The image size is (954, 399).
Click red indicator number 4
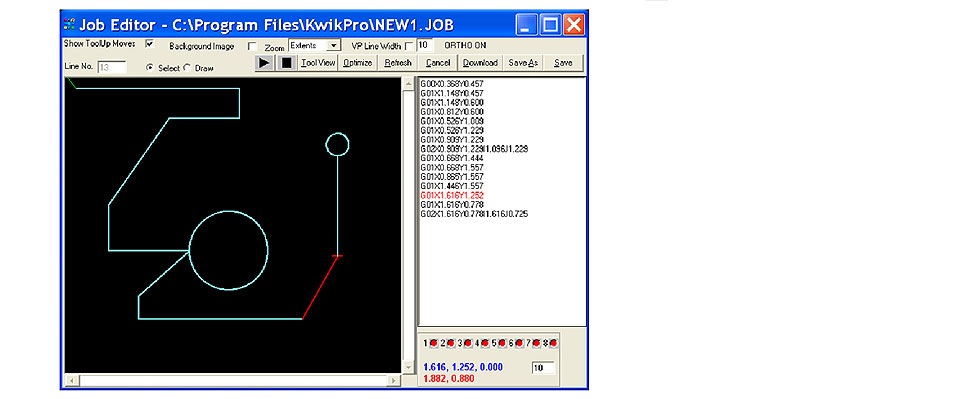[485, 344]
